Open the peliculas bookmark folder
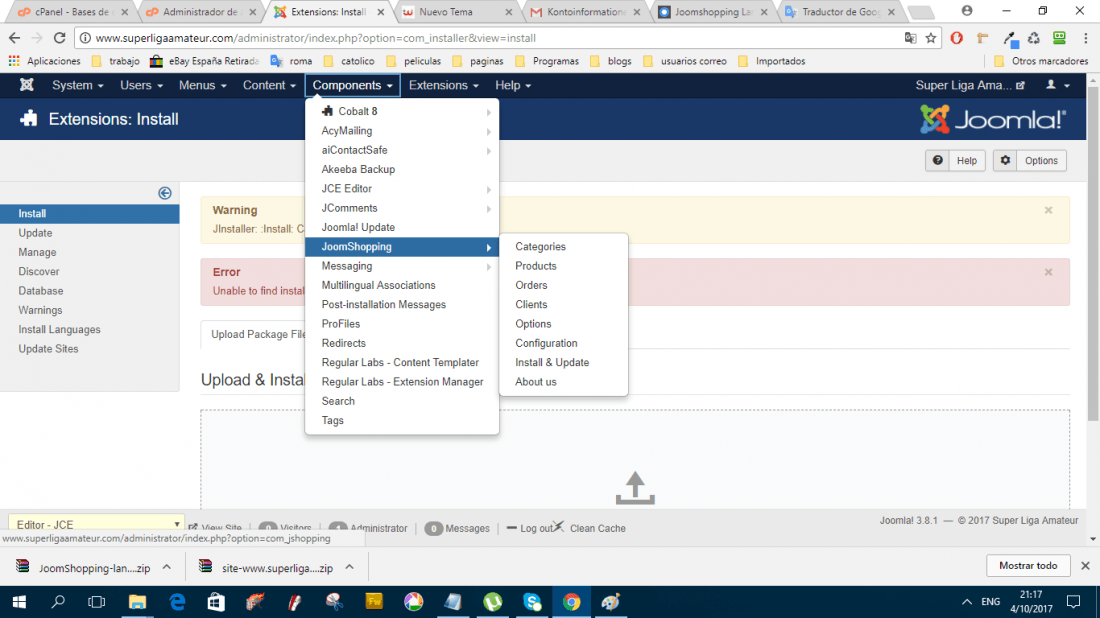This screenshot has width=1100, height=618. point(414,61)
